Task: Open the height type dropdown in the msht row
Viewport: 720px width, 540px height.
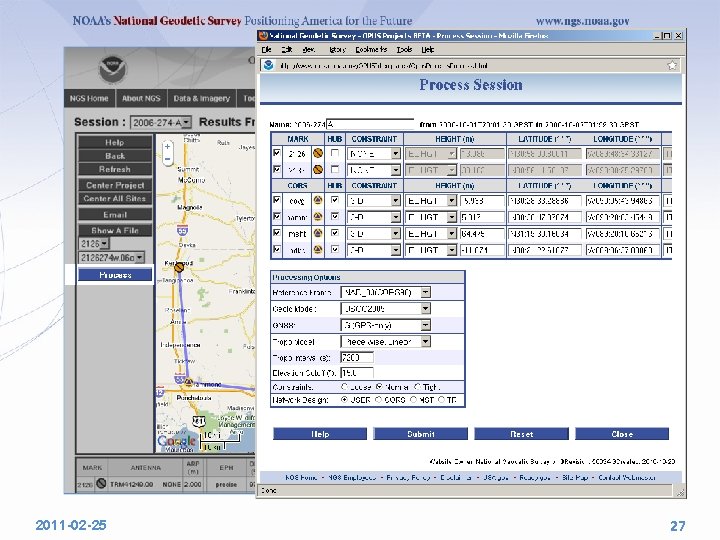Action: (431, 234)
